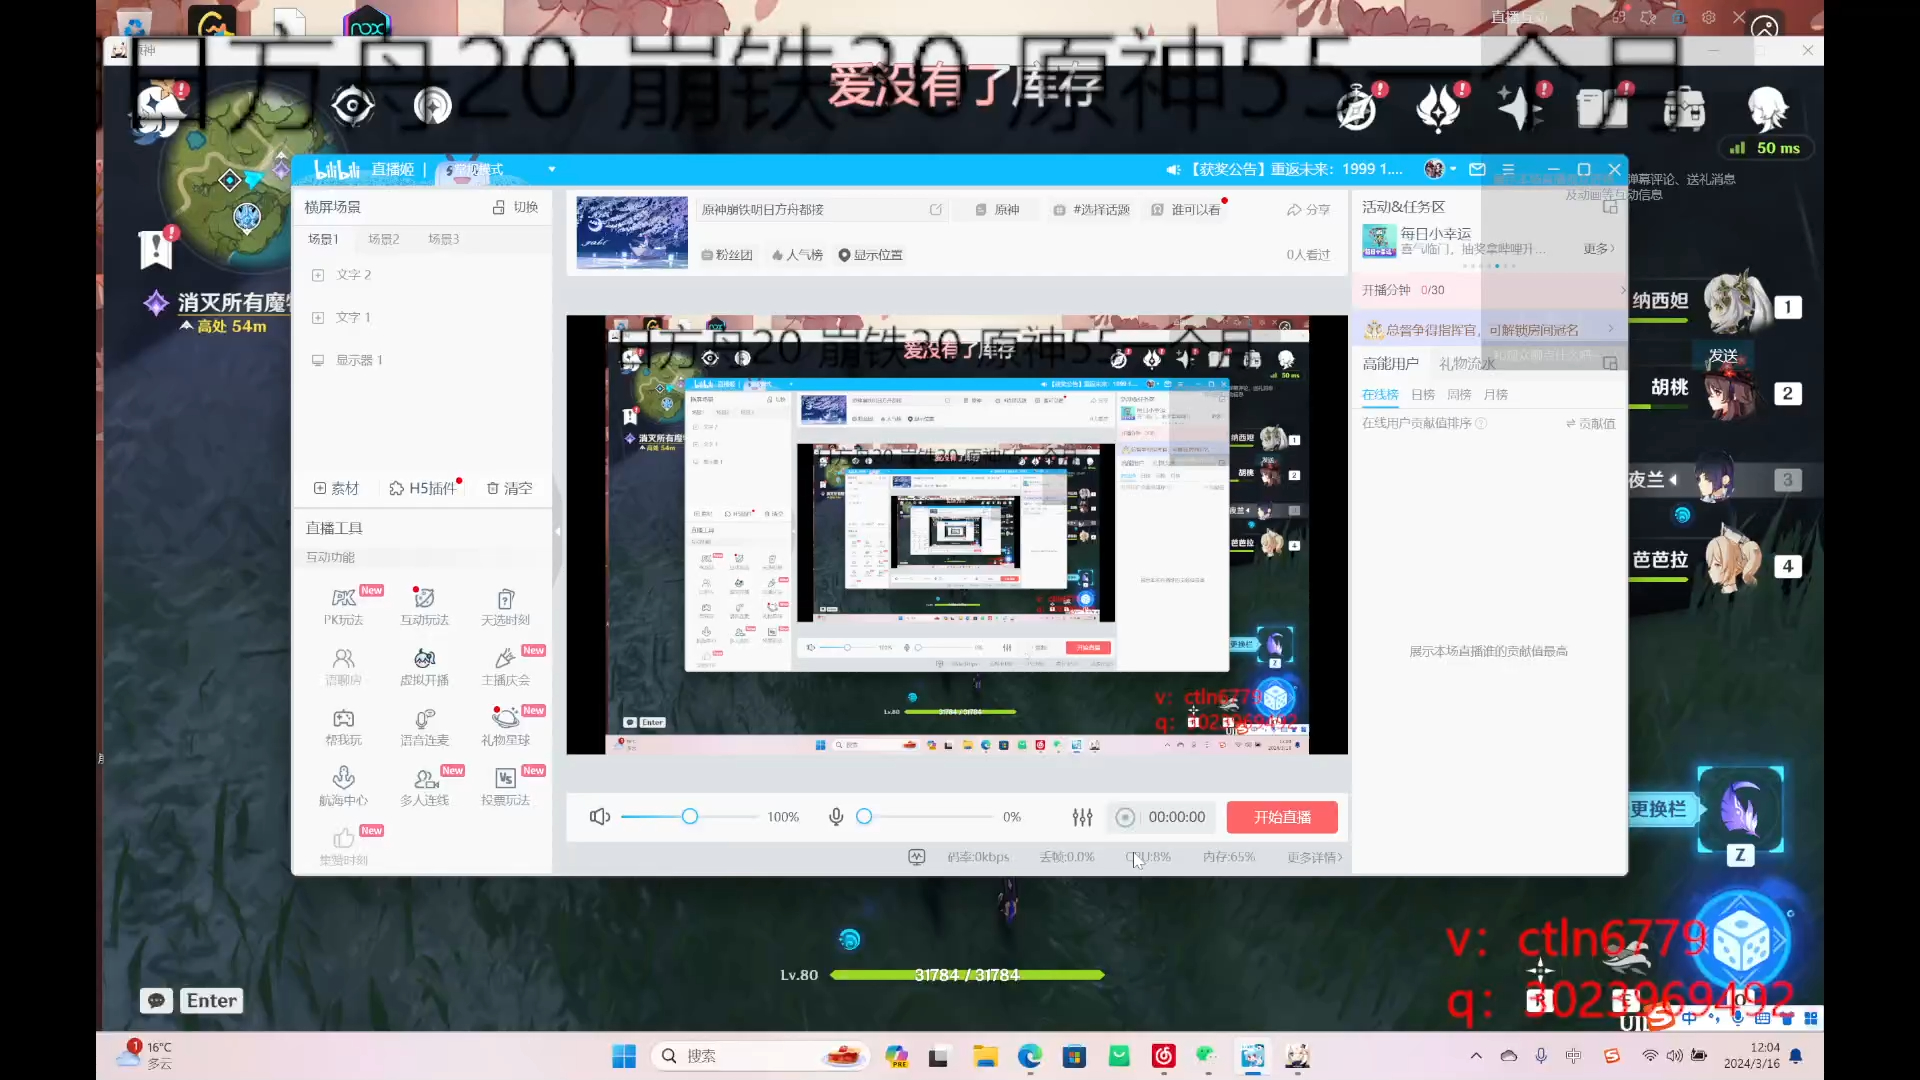Open the 互动玩法 tool
1920x1080 pixels.
click(x=424, y=605)
